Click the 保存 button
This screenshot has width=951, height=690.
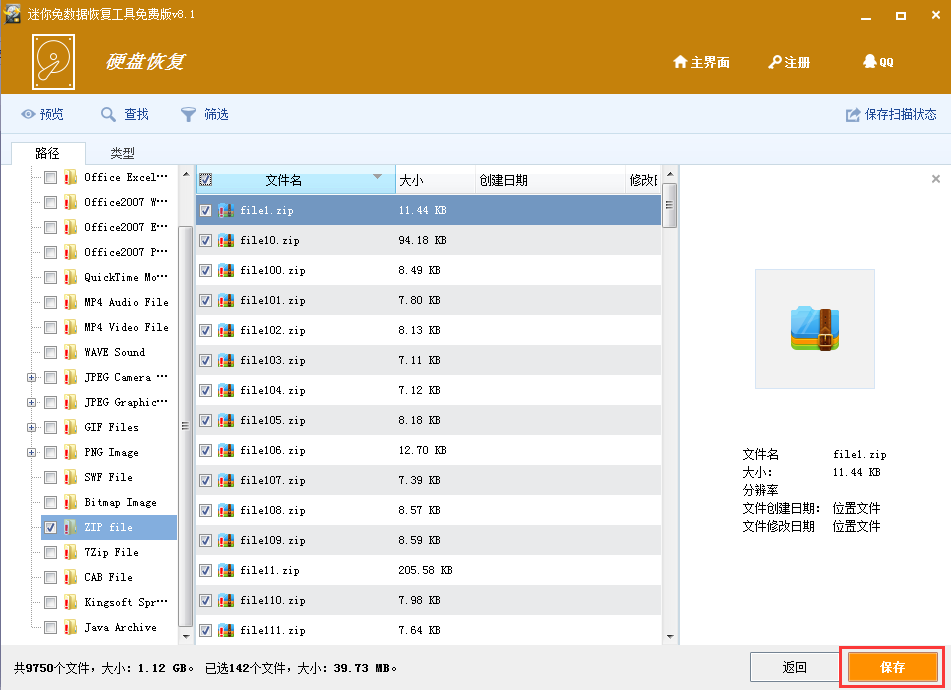893,668
